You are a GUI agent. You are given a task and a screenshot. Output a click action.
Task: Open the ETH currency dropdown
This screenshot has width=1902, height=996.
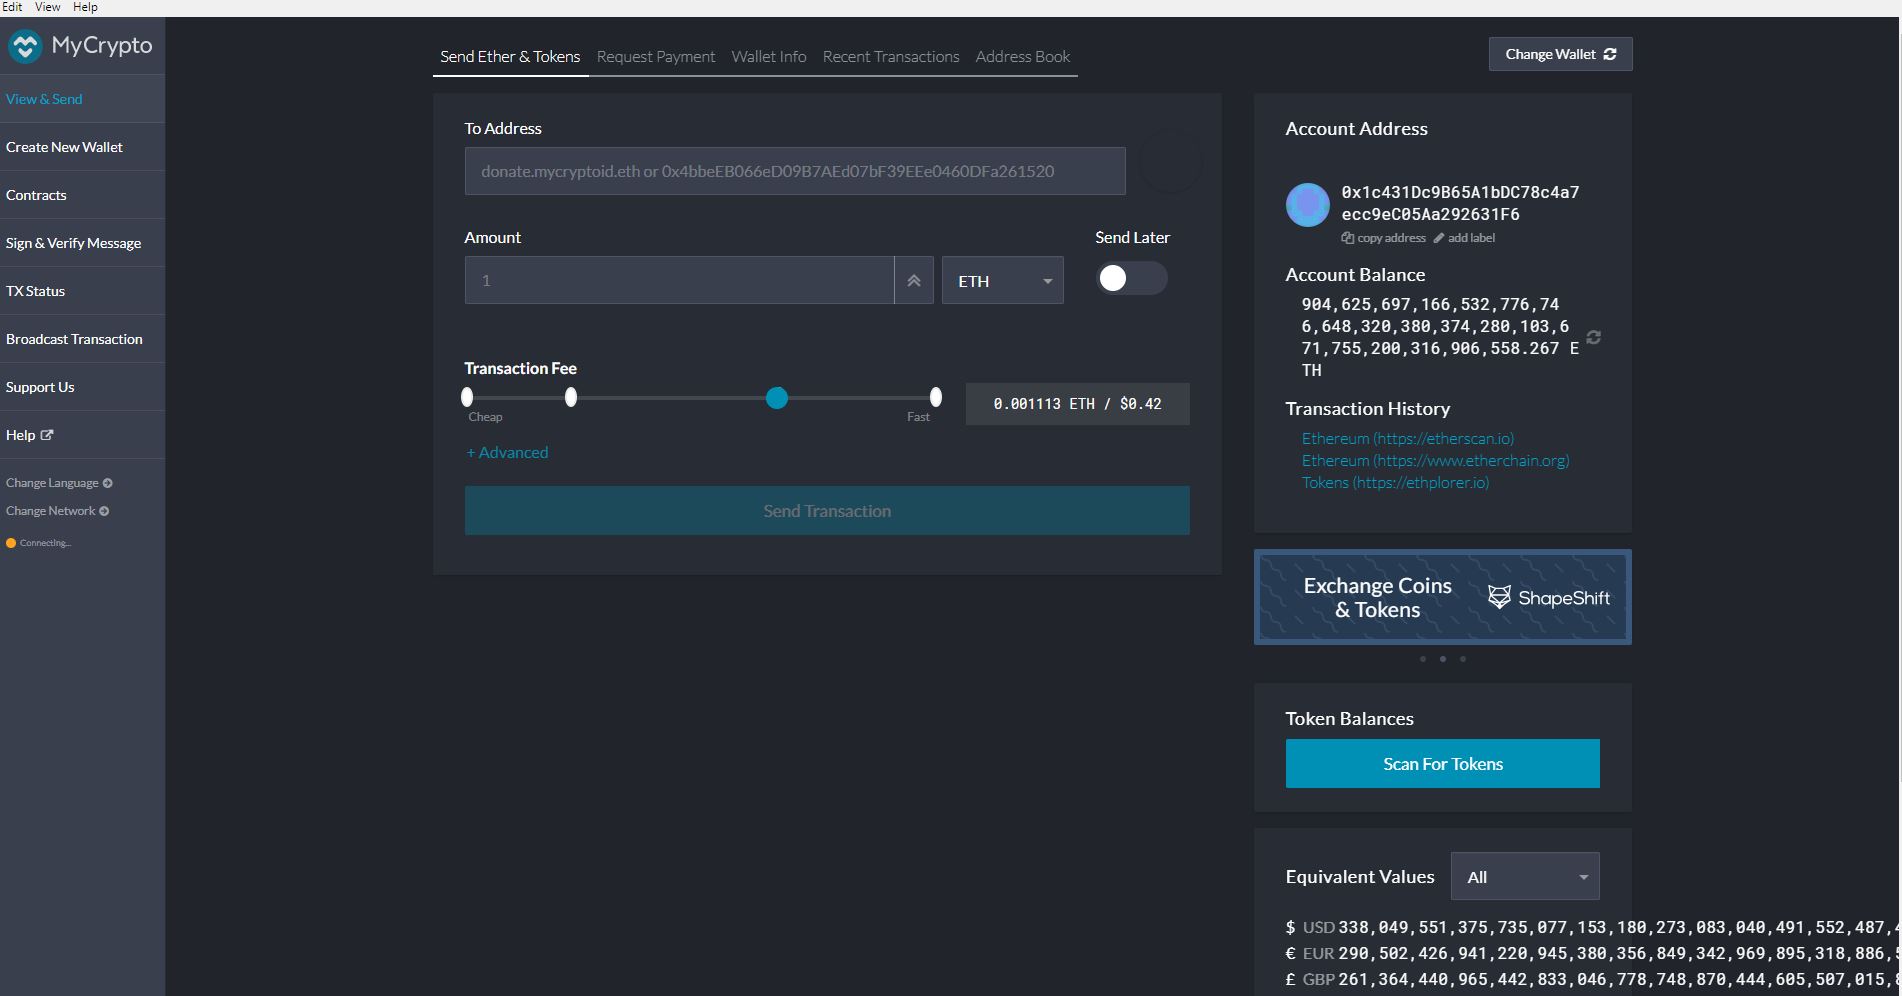pos(1003,281)
